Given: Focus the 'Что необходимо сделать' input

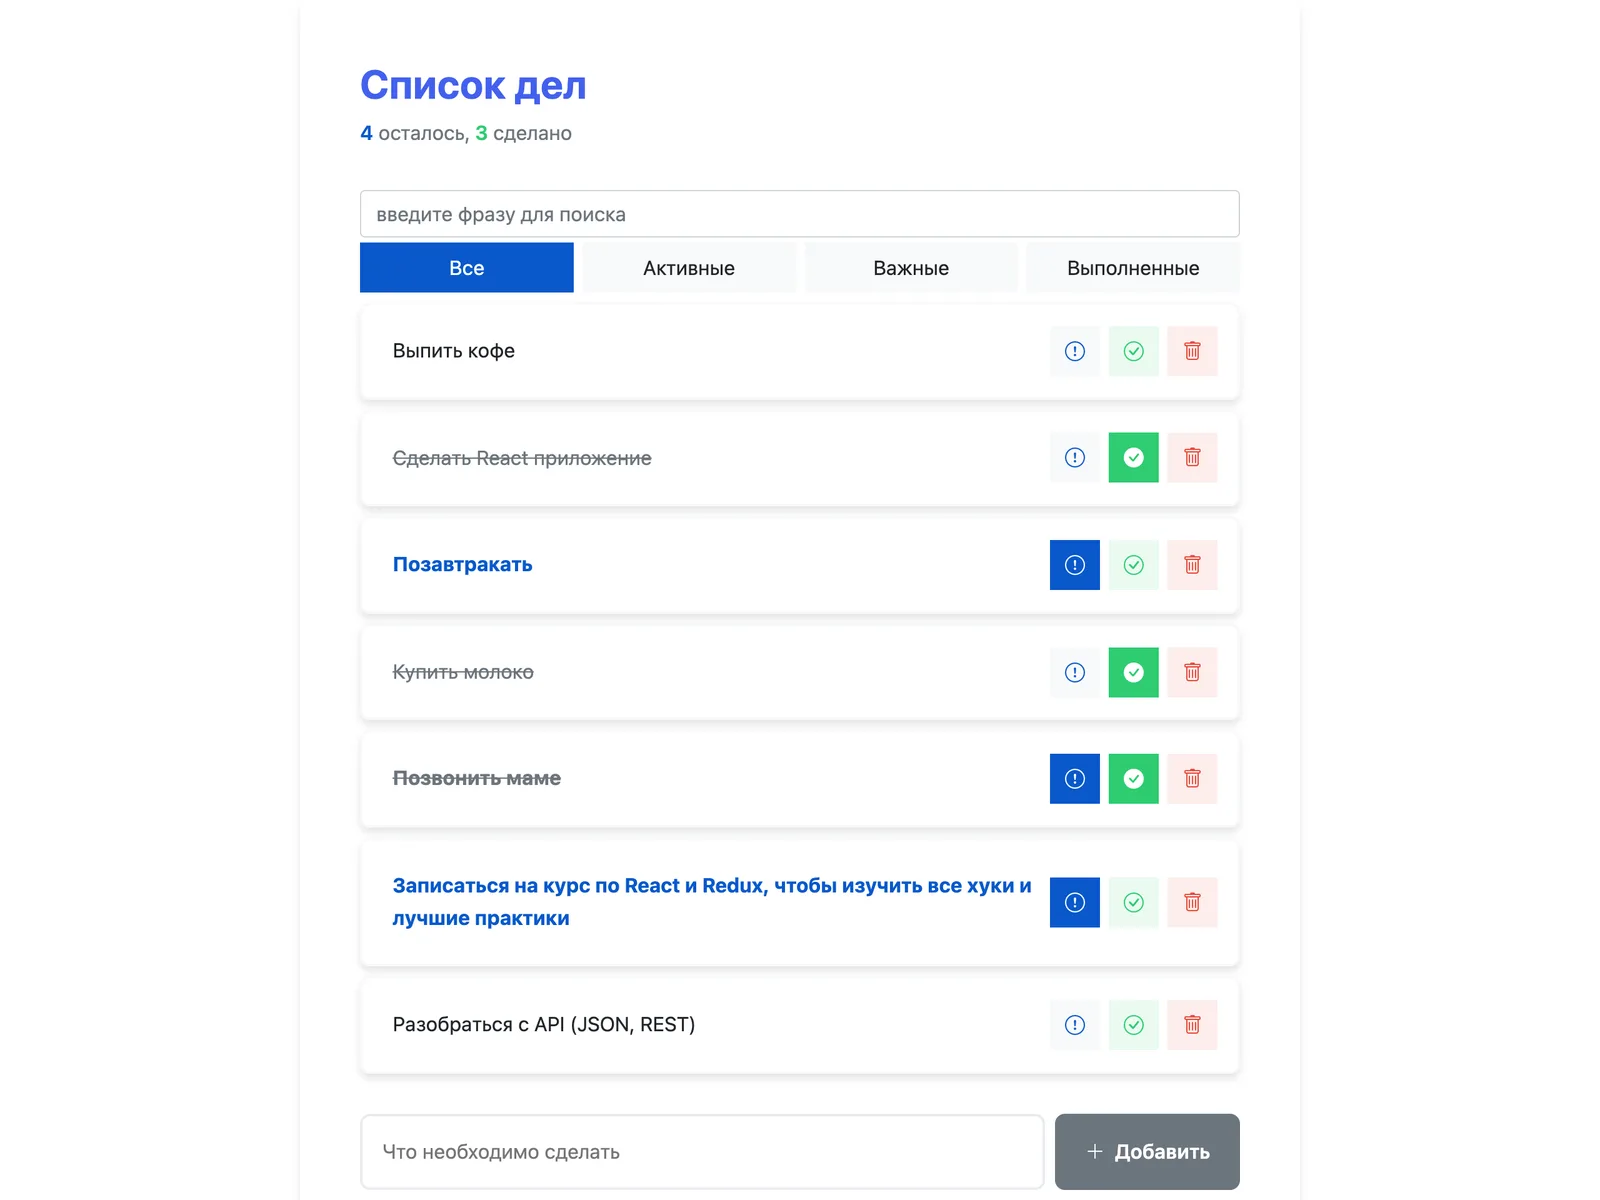Looking at the screenshot, I should click(x=702, y=1152).
